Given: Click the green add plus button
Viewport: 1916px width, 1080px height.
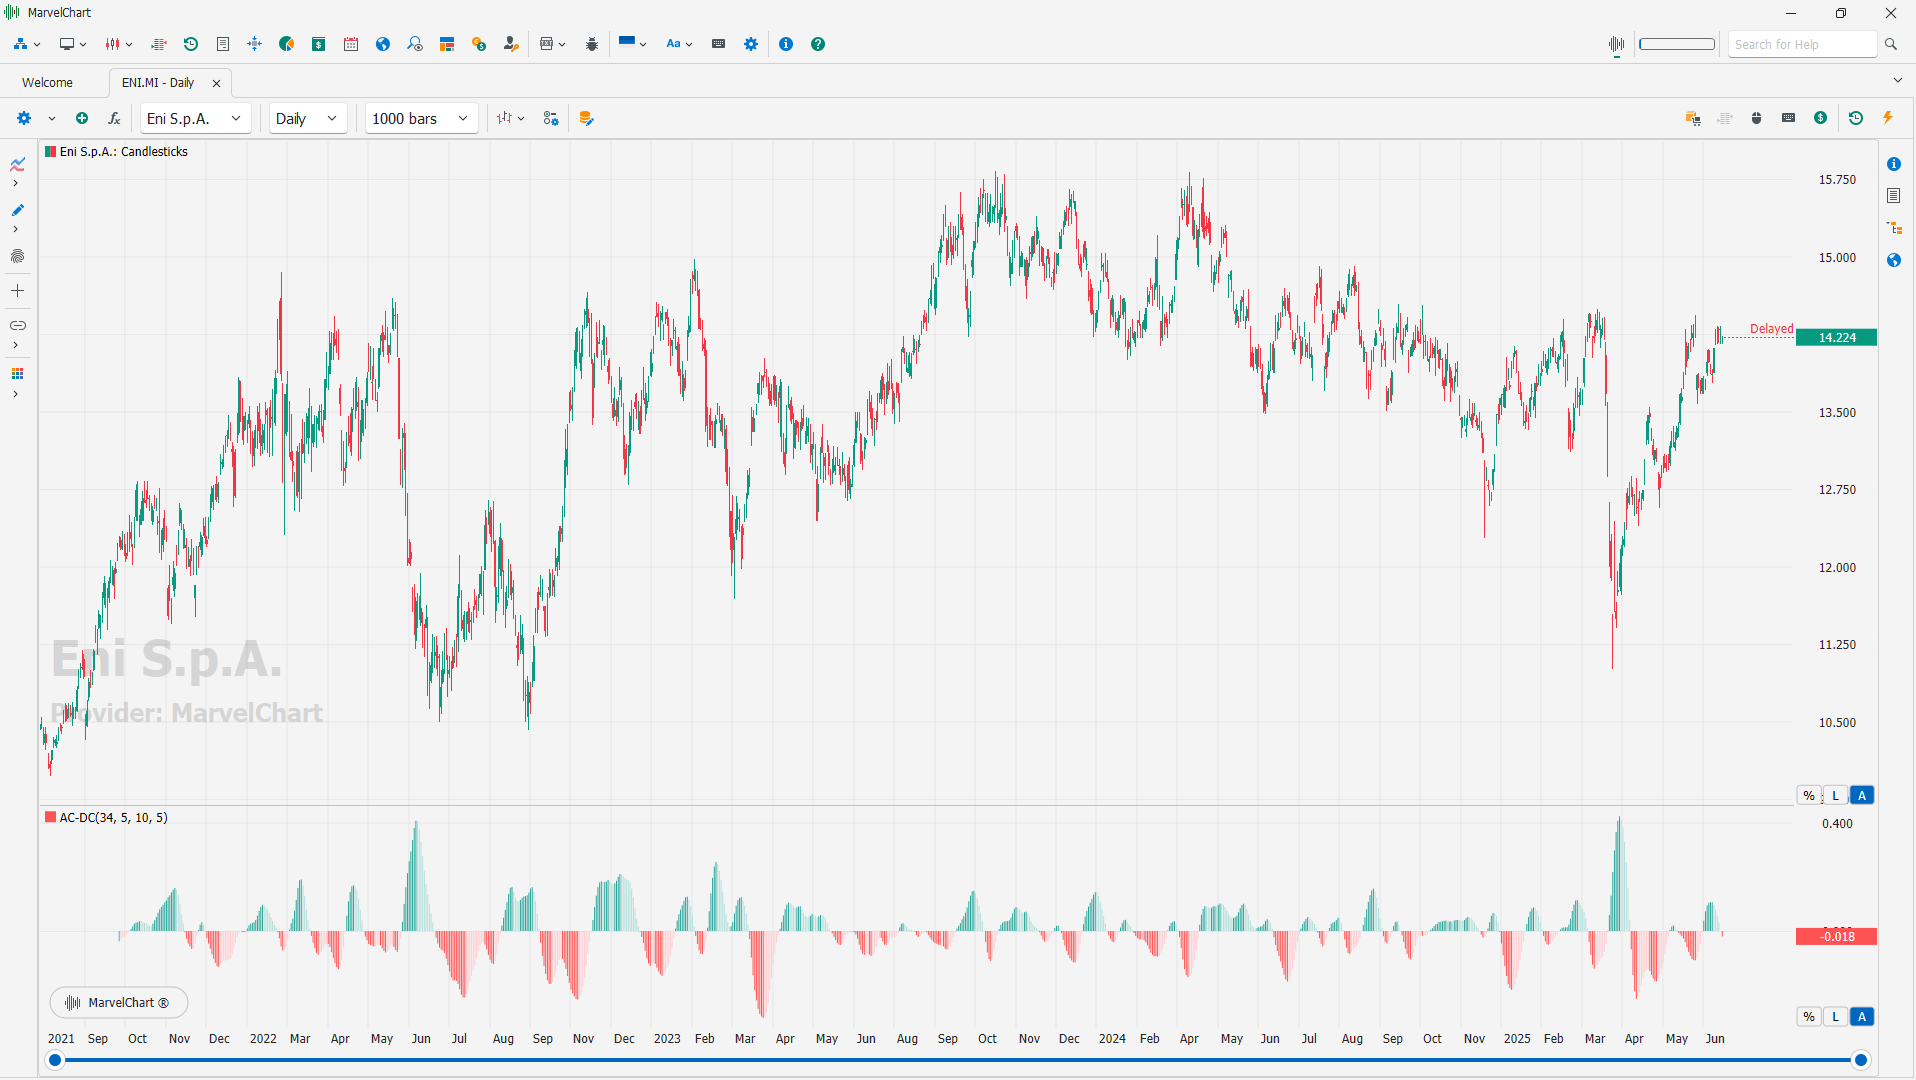Looking at the screenshot, I should [x=82, y=118].
